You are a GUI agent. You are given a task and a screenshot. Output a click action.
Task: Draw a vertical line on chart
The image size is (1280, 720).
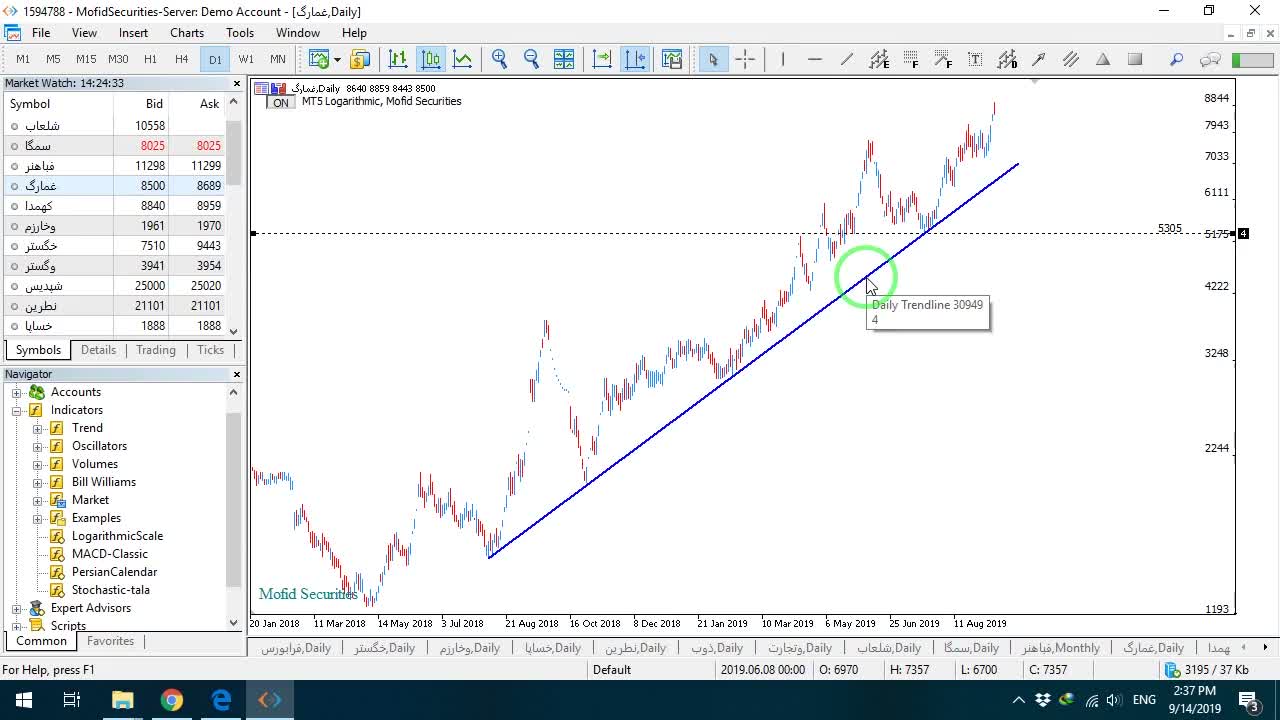[x=783, y=59]
